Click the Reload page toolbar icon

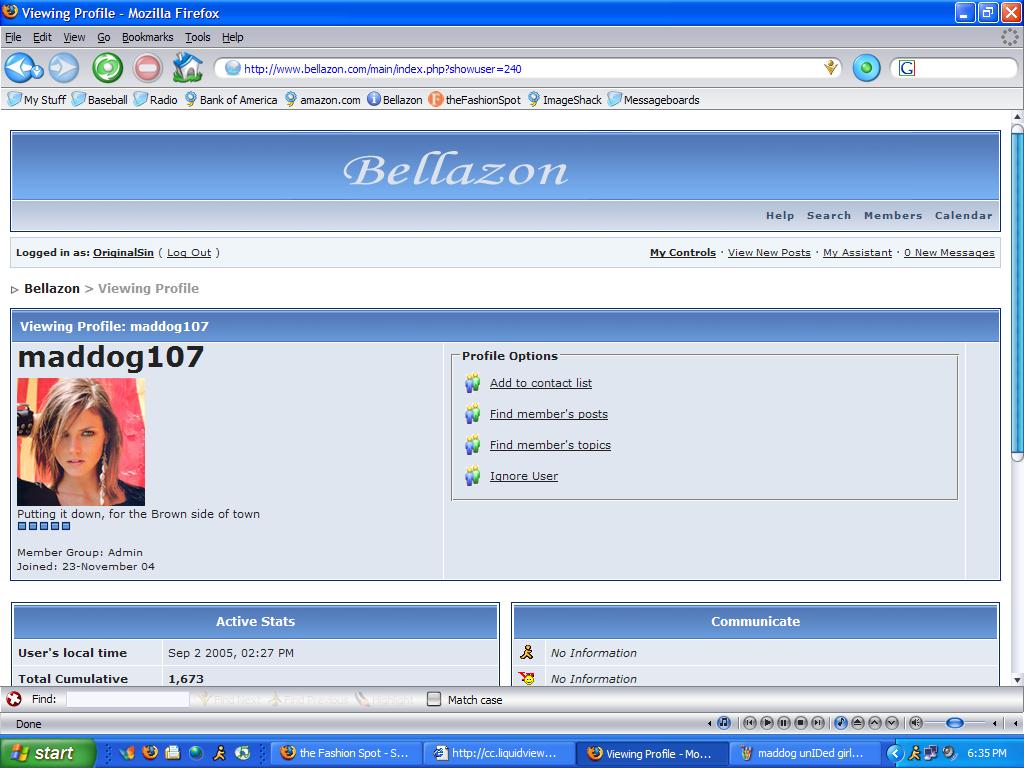[x=107, y=68]
